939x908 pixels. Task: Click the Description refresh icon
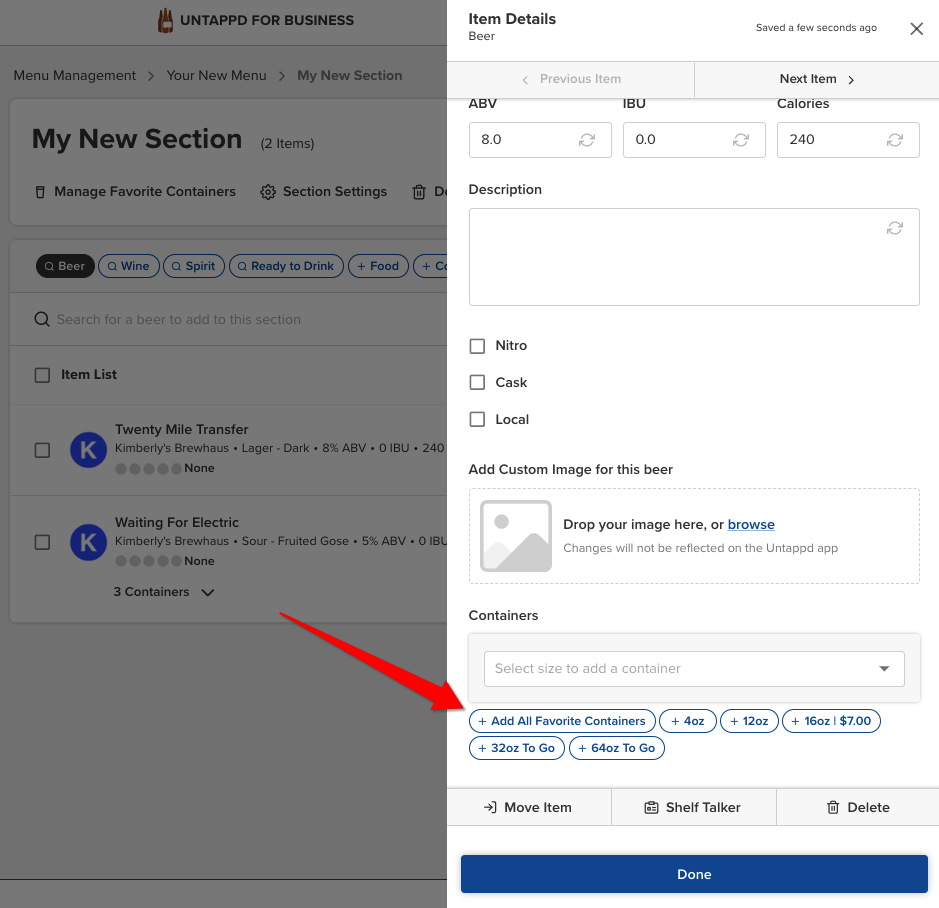(x=895, y=228)
